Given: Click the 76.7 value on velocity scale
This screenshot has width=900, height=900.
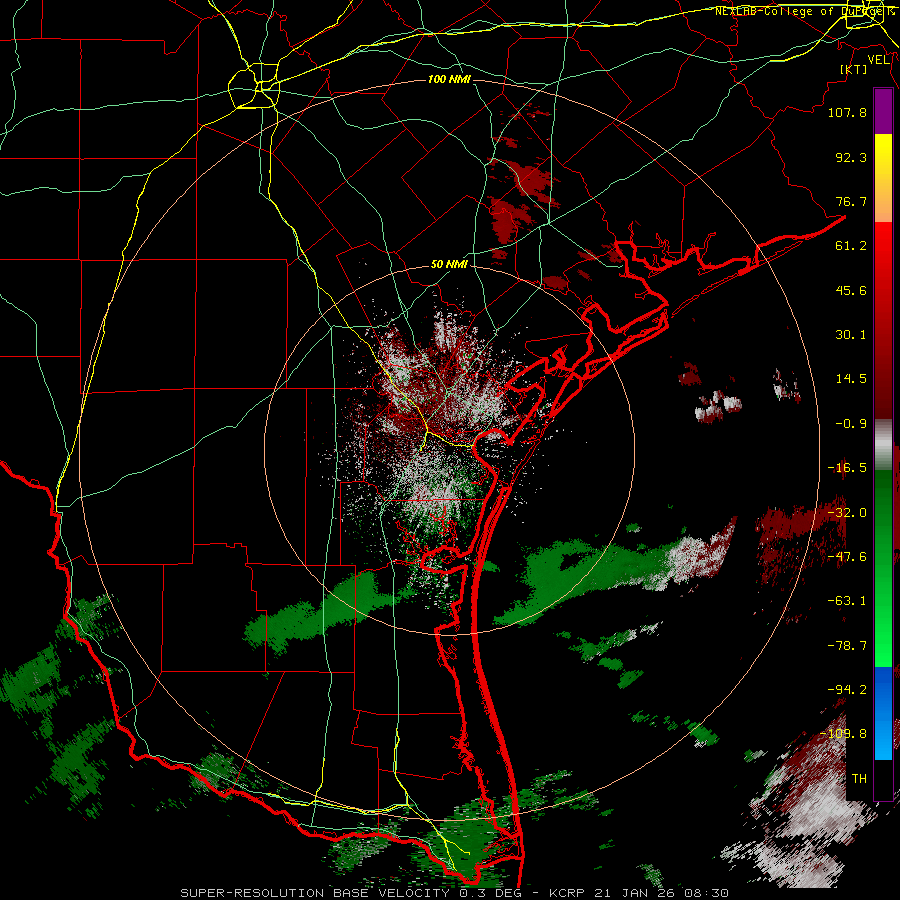Looking at the screenshot, I should (851, 201).
